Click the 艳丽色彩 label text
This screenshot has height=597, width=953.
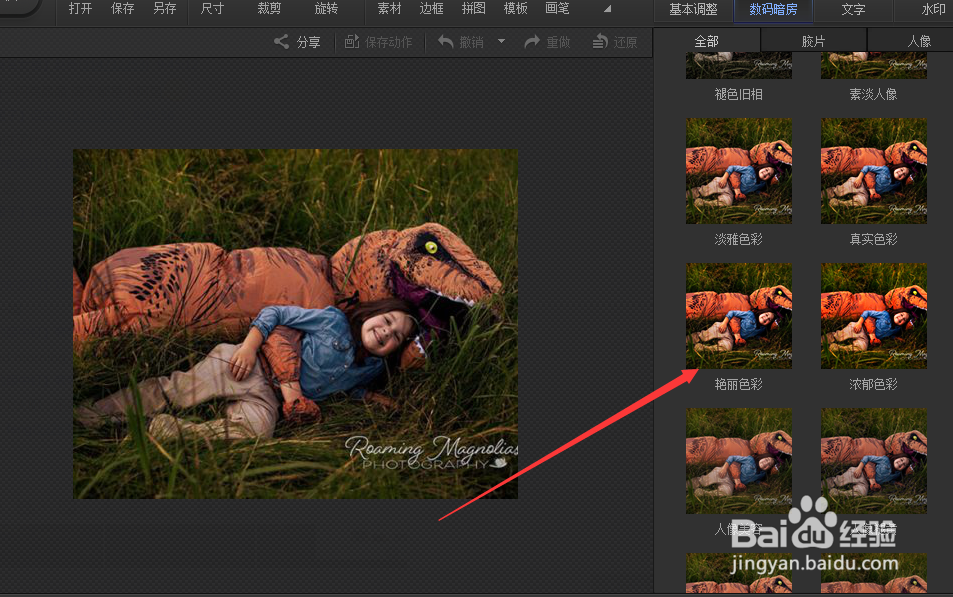738,384
